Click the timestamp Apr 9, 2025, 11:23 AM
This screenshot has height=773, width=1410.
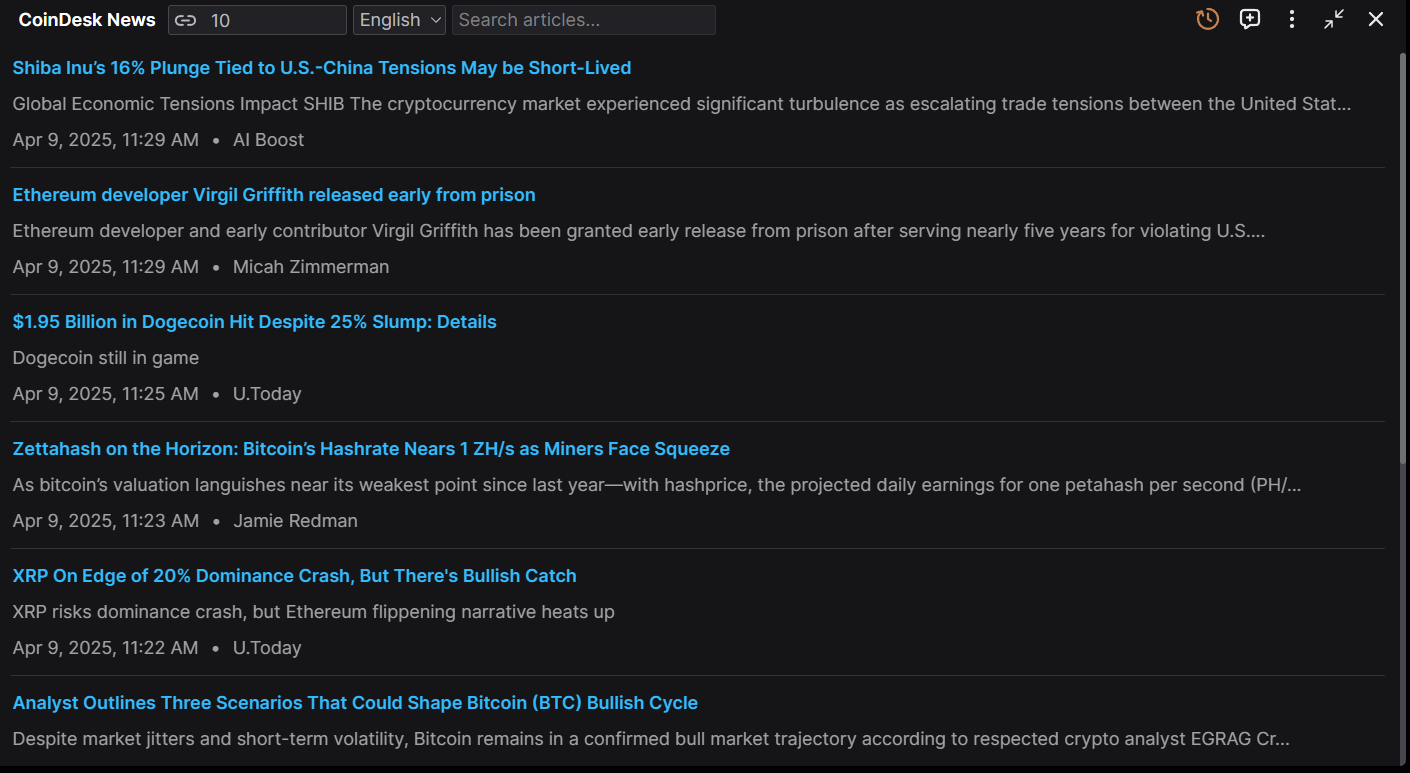[106, 521]
